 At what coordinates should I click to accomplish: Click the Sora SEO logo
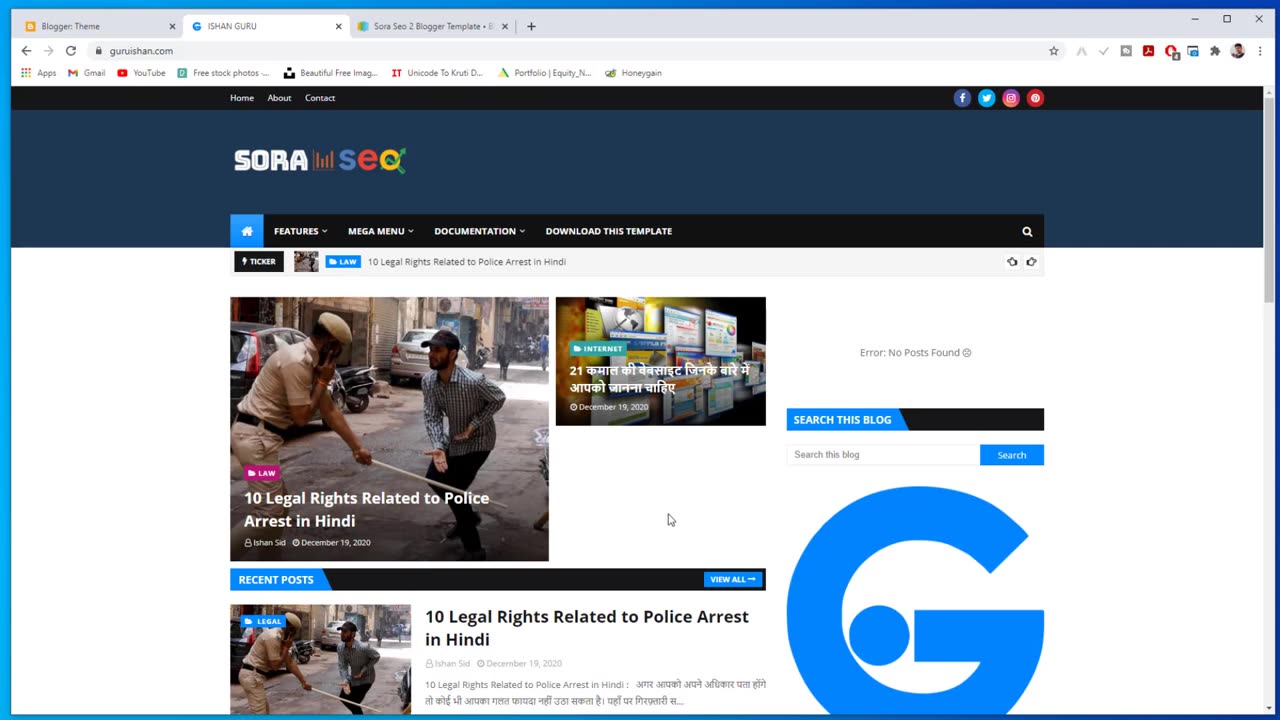[320, 160]
